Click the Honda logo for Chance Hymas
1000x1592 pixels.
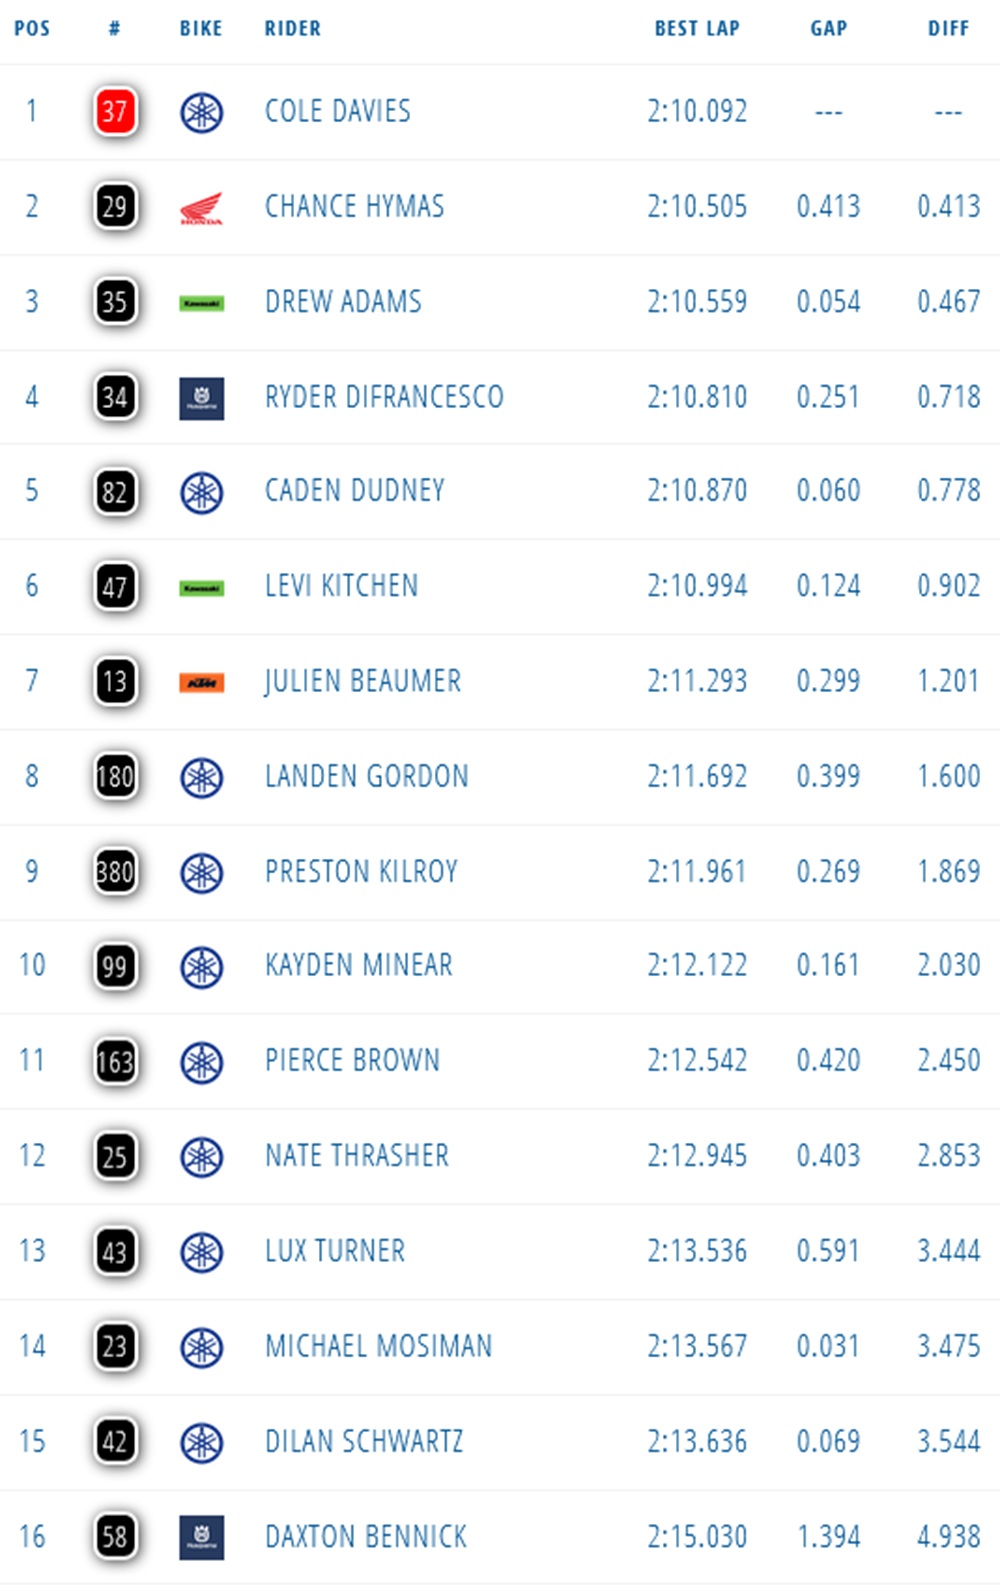(x=201, y=207)
